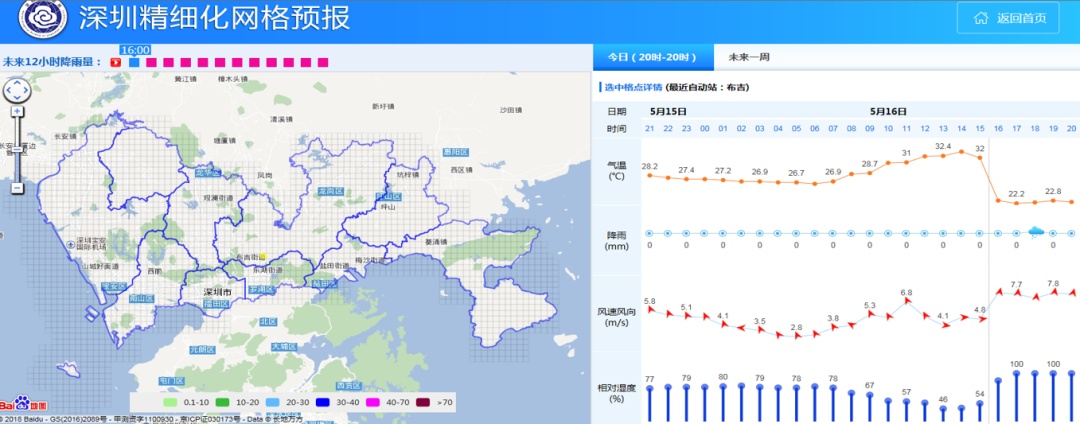Play the 12-hour rainfall animation
This screenshot has width=1080, height=424.
(x=116, y=62)
